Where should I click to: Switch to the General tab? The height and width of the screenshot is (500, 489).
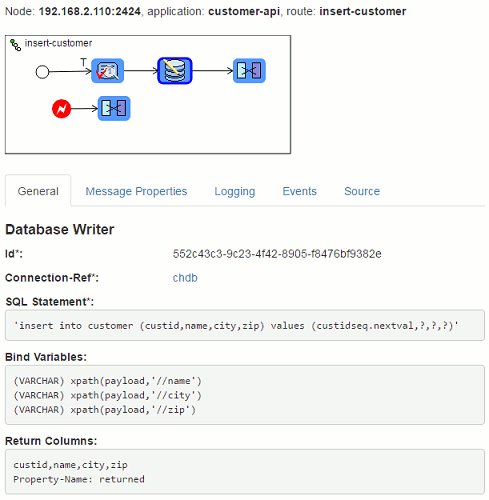click(38, 191)
